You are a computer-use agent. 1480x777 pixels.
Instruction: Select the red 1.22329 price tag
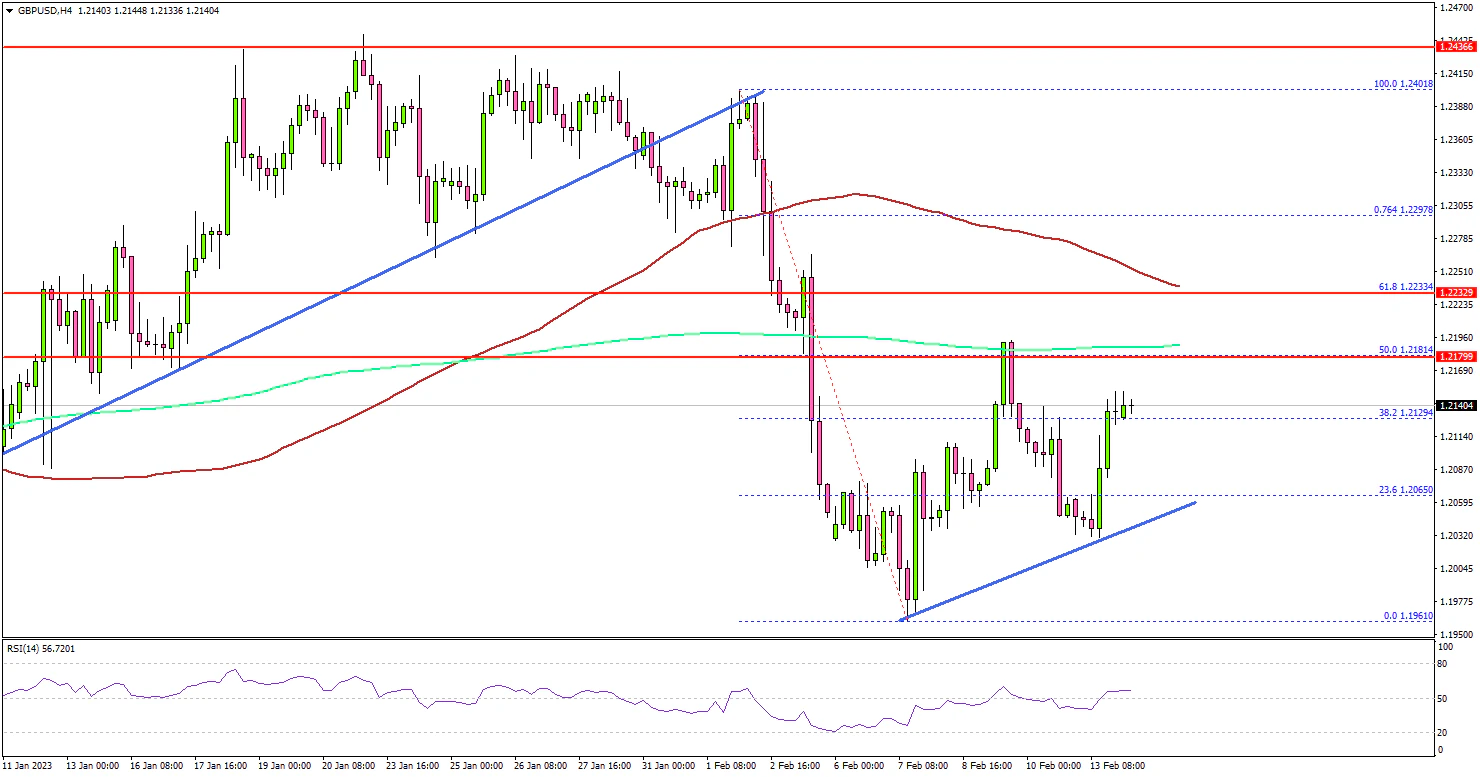pos(1455,292)
